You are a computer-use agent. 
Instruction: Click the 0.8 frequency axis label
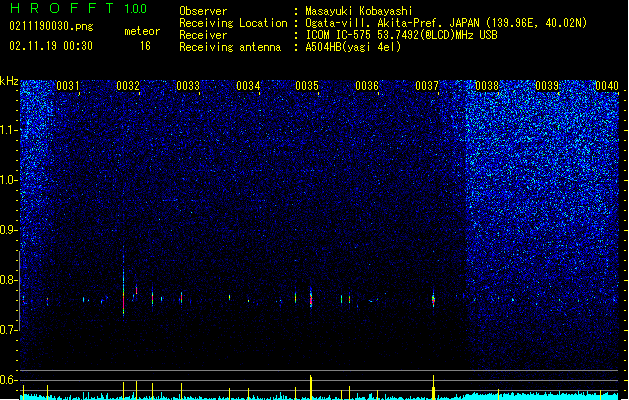[x=9, y=280]
